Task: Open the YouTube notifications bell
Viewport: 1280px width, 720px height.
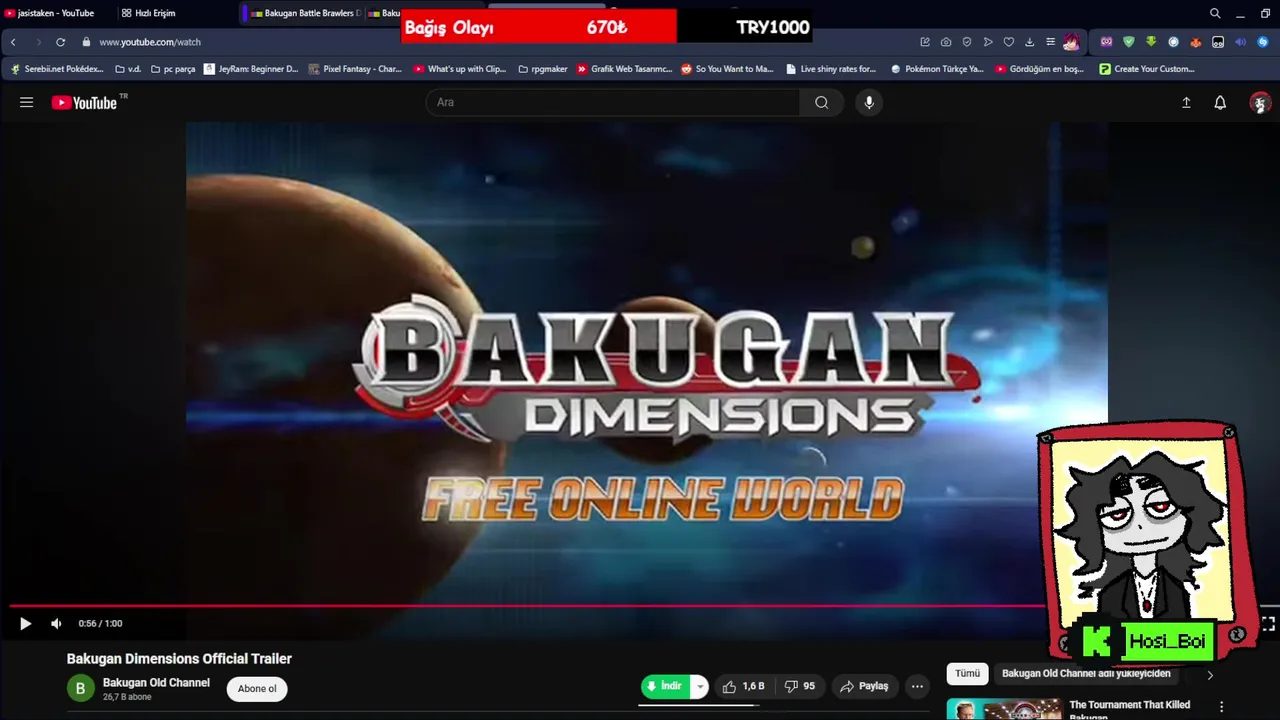Action: pyautogui.click(x=1220, y=102)
